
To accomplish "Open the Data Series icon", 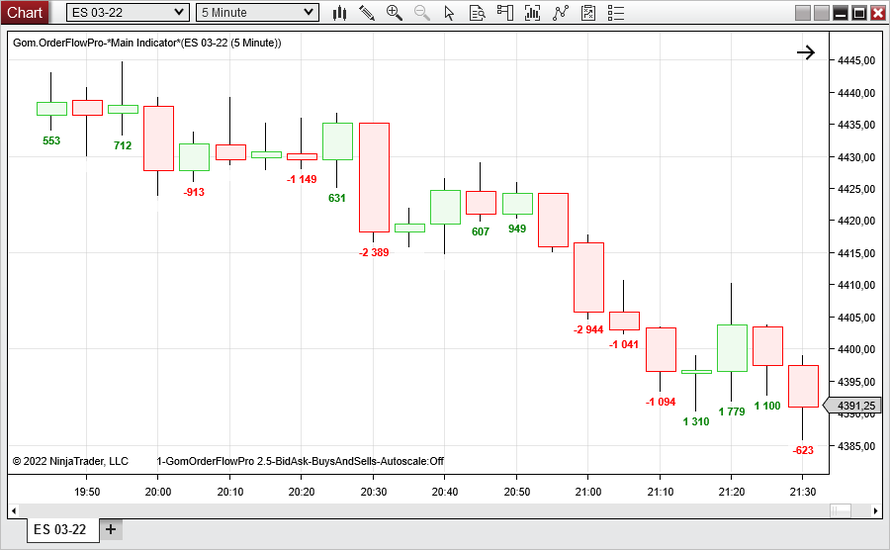I will [x=532, y=12].
